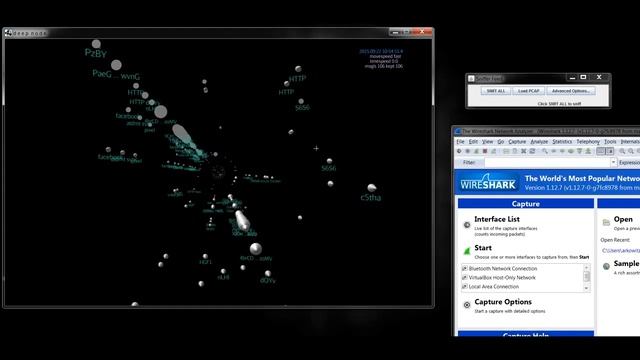Select Bluetooth Network Connection interface
The image size is (640, 360).
tap(503, 269)
